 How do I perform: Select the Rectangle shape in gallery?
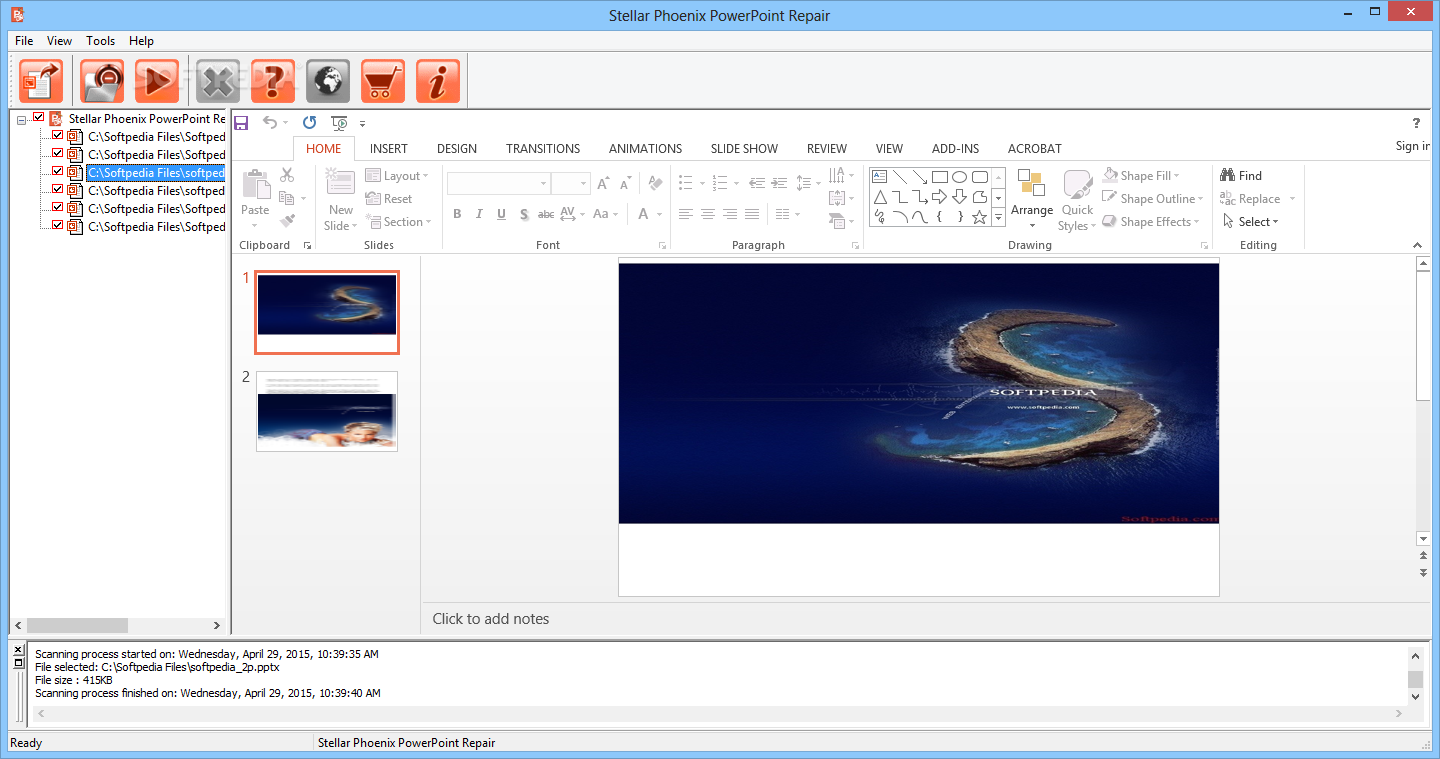(x=940, y=176)
